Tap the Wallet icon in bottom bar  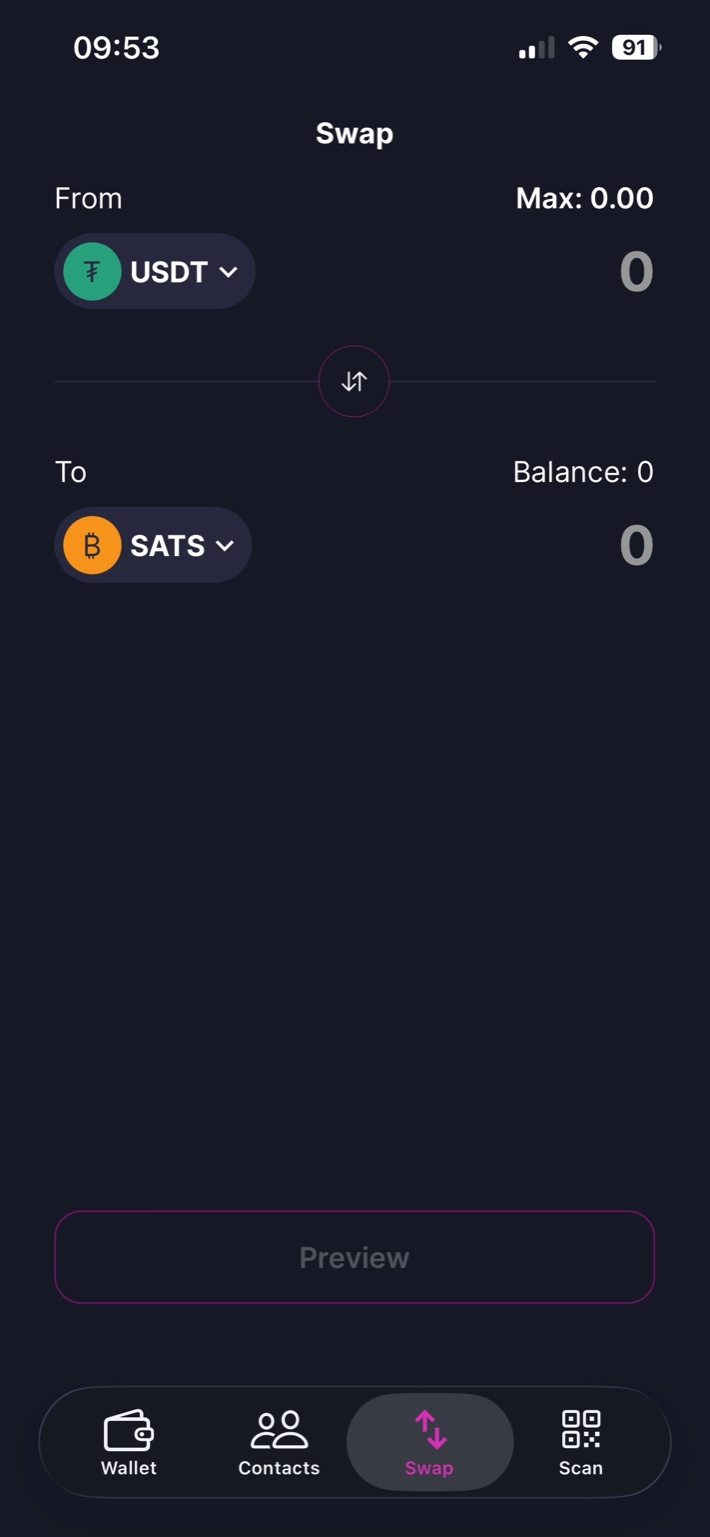129,1430
